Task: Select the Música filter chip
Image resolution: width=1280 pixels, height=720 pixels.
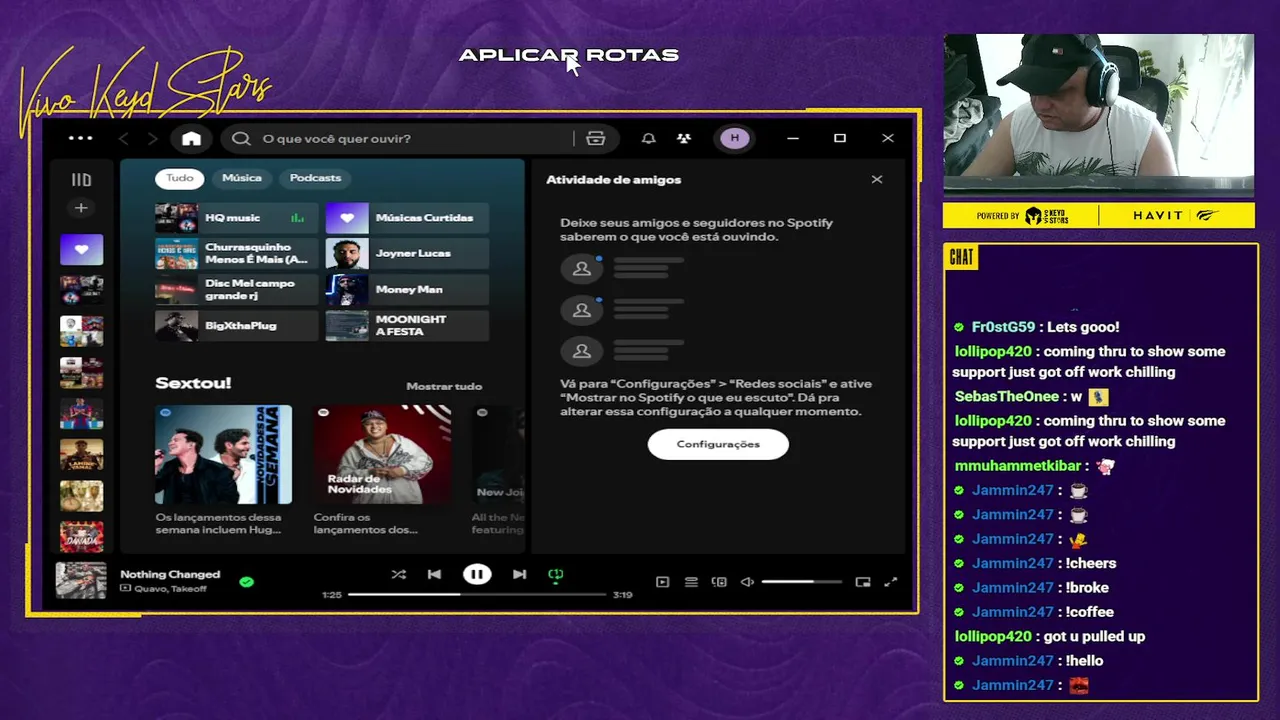Action: click(242, 178)
